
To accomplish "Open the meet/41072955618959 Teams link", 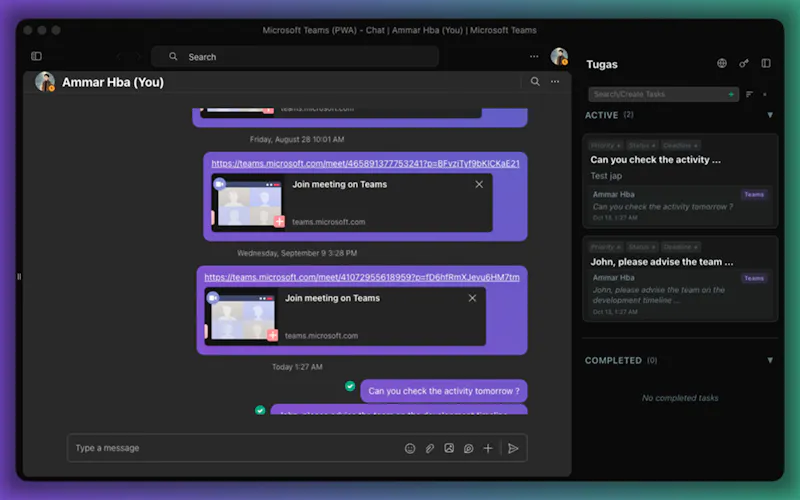I will pyautogui.click(x=362, y=277).
